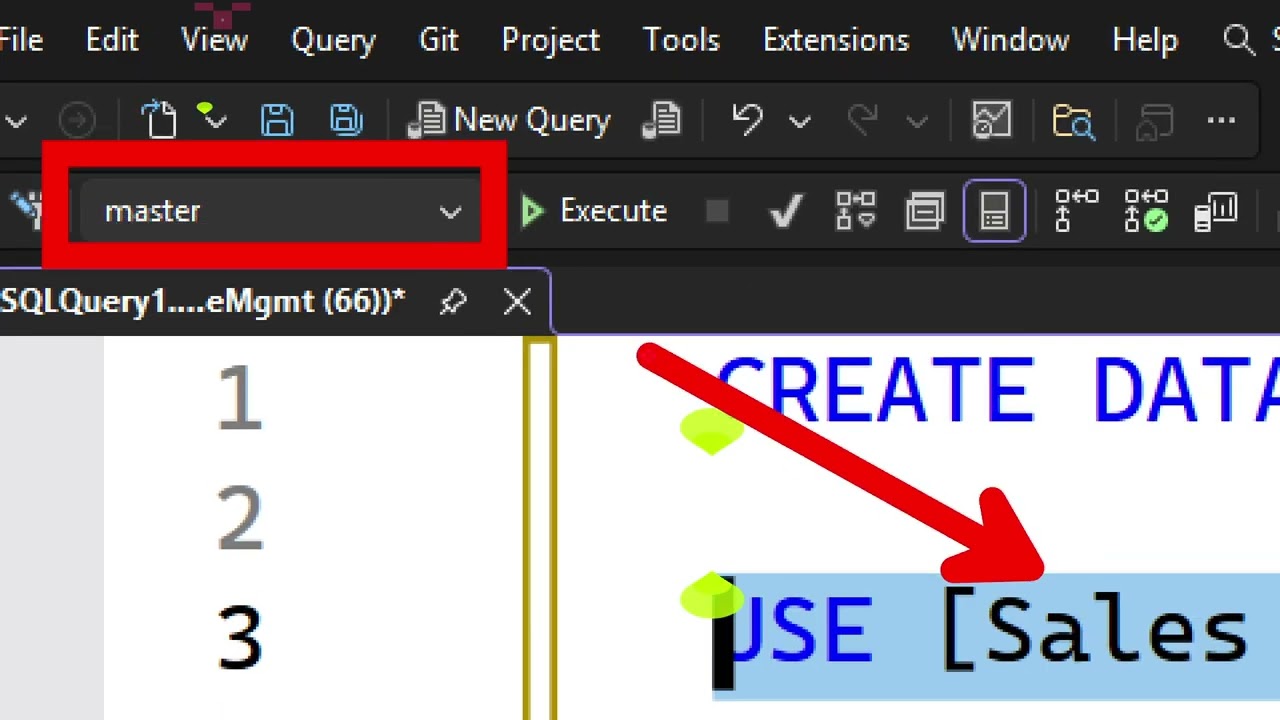Open the Redo history dropdown arrow
Viewport: 1280px width, 720px height.
(x=917, y=121)
